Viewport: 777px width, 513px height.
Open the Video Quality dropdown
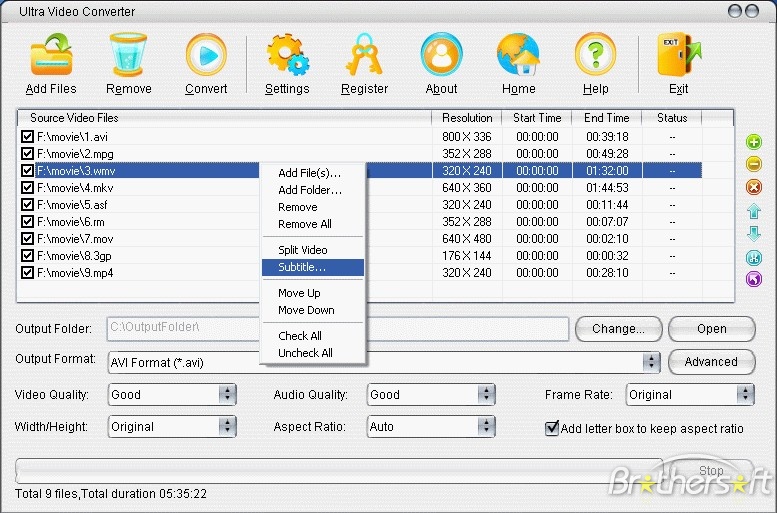(172, 395)
